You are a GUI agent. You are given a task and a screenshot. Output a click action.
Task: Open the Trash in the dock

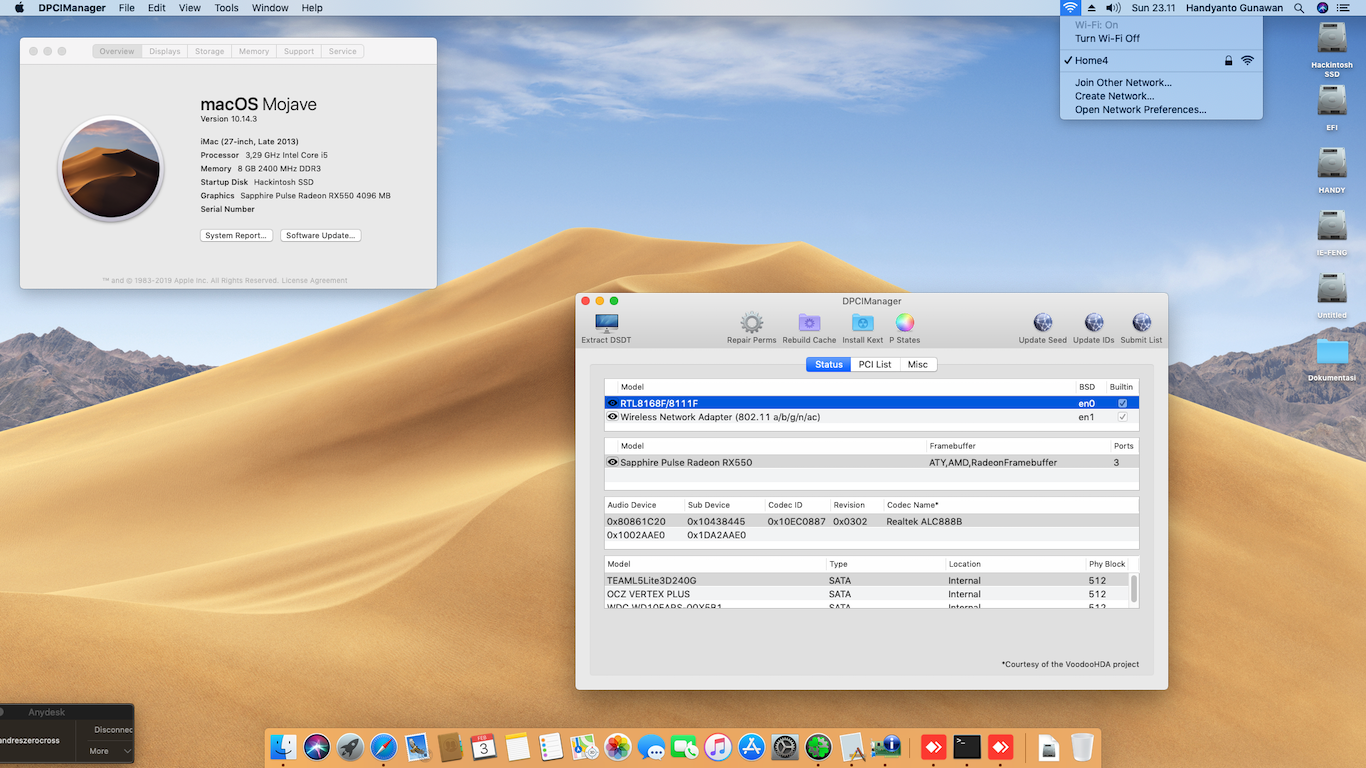click(x=1082, y=746)
